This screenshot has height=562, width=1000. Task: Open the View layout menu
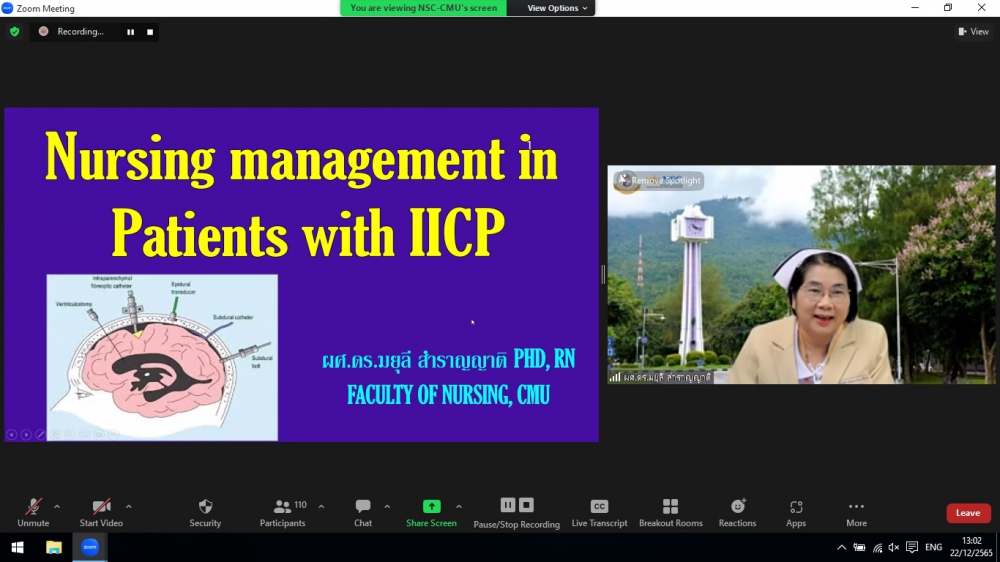pyautogui.click(x=973, y=32)
